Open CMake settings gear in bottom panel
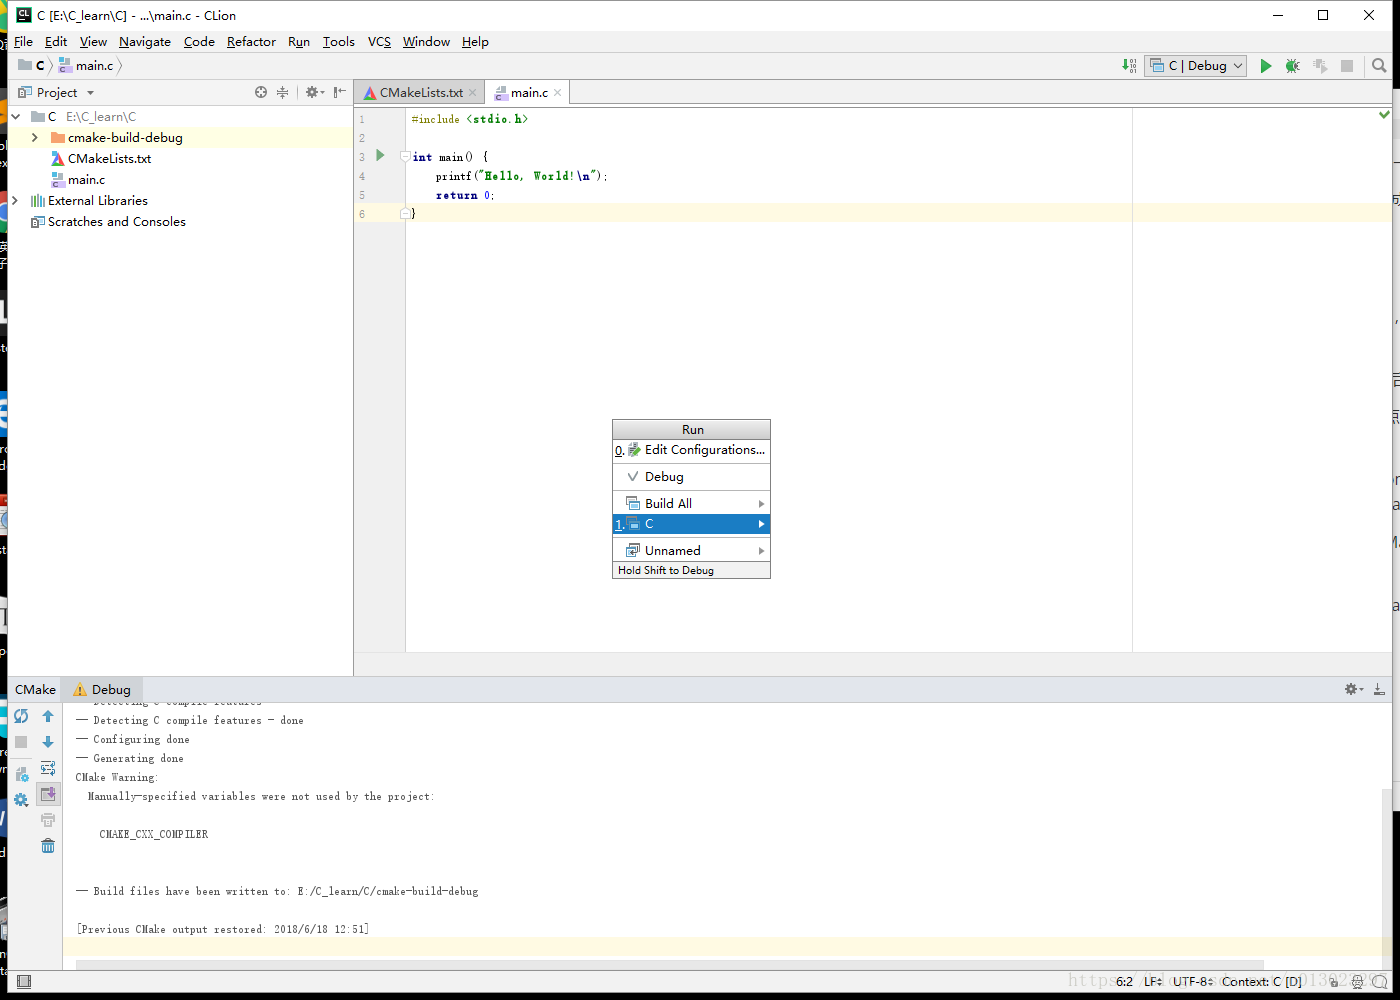This screenshot has height=1000, width=1400. (x=21, y=800)
